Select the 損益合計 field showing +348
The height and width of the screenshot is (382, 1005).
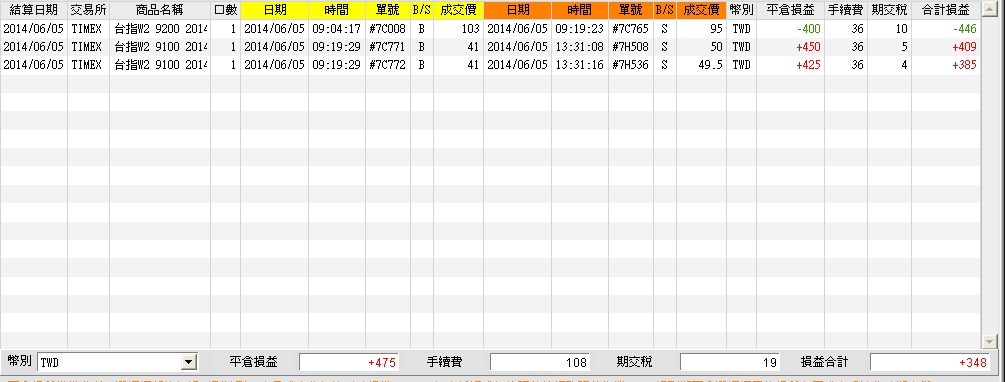tap(929, 363)
